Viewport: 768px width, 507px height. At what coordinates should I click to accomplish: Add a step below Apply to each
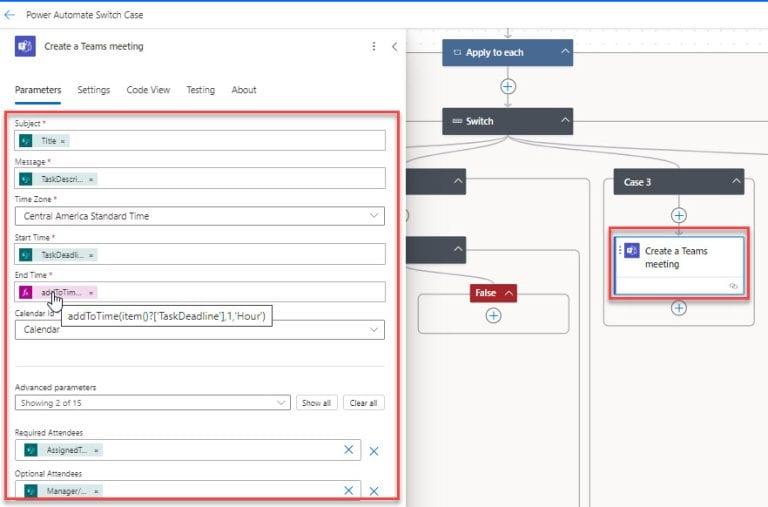[x=508, y=87]
